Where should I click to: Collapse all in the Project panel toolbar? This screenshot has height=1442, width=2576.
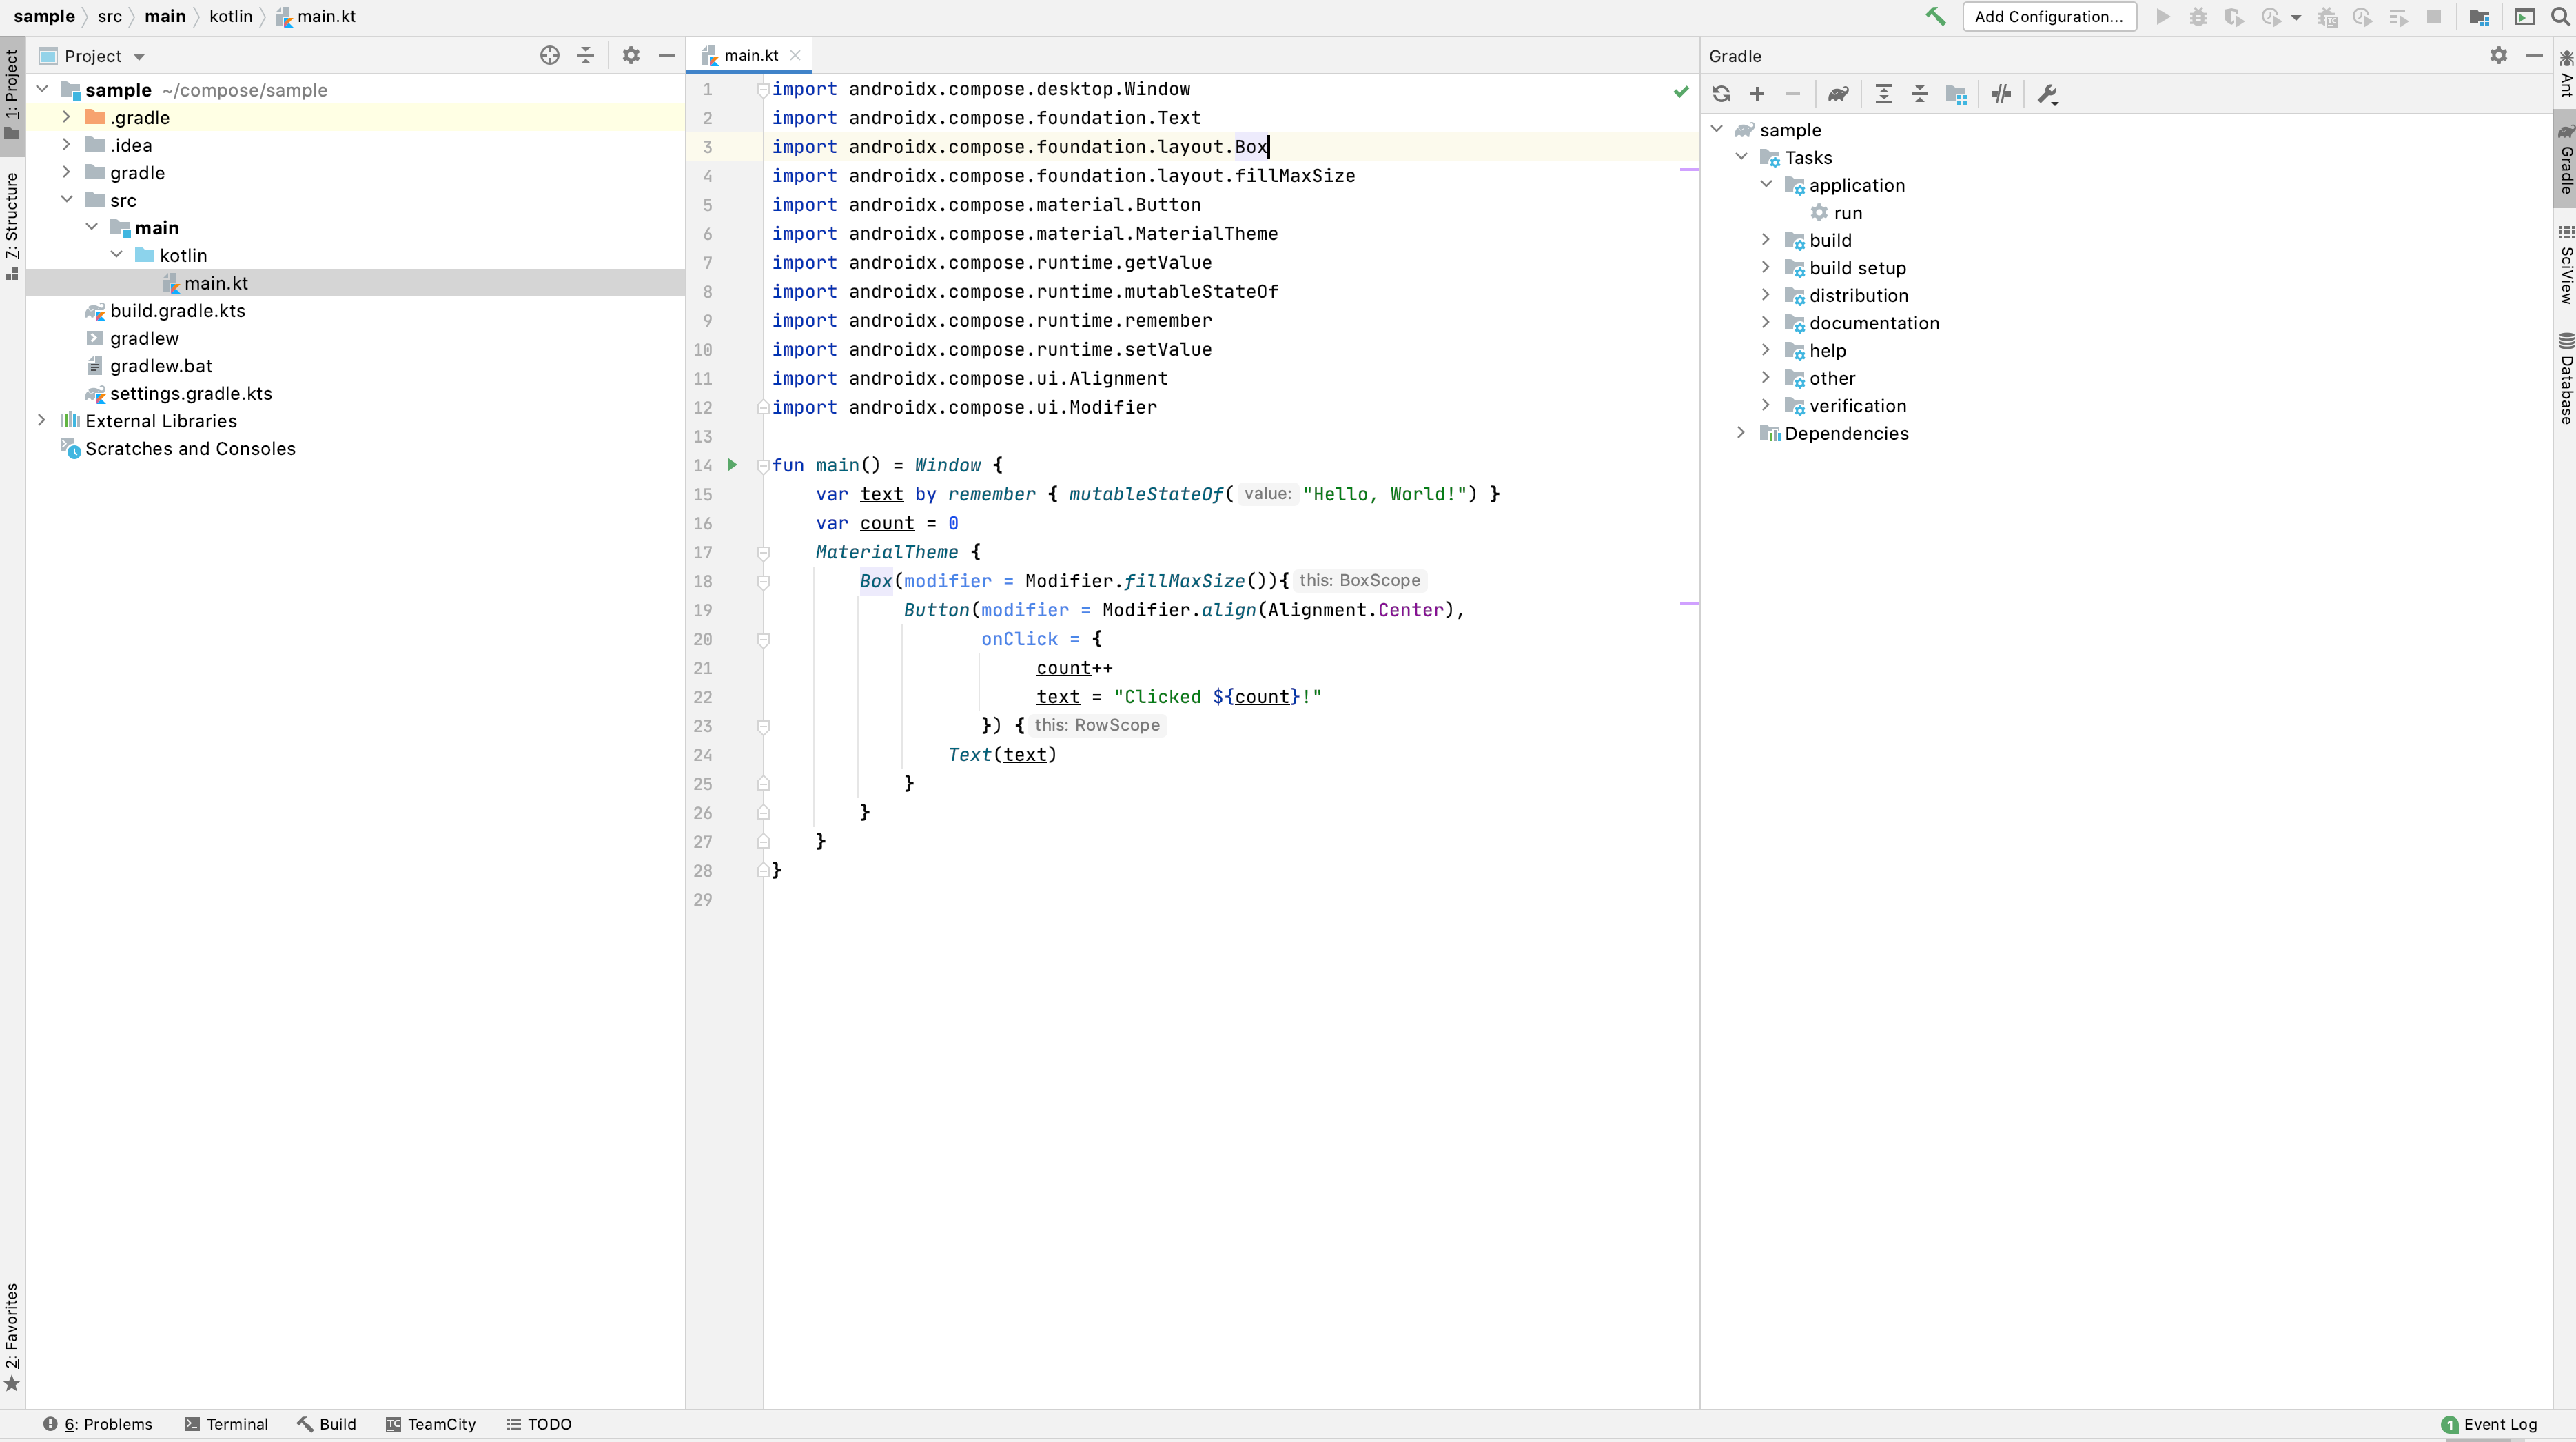586,56
